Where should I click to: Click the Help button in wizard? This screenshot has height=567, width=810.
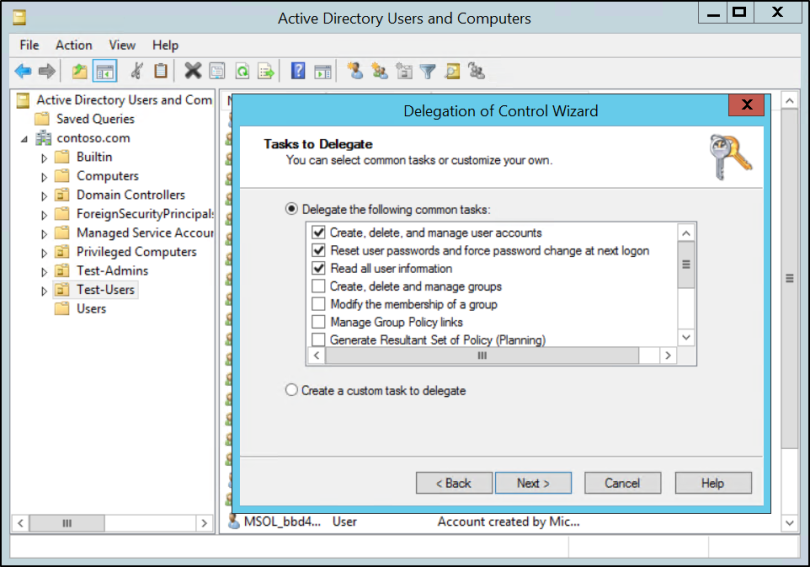(713, 483)
